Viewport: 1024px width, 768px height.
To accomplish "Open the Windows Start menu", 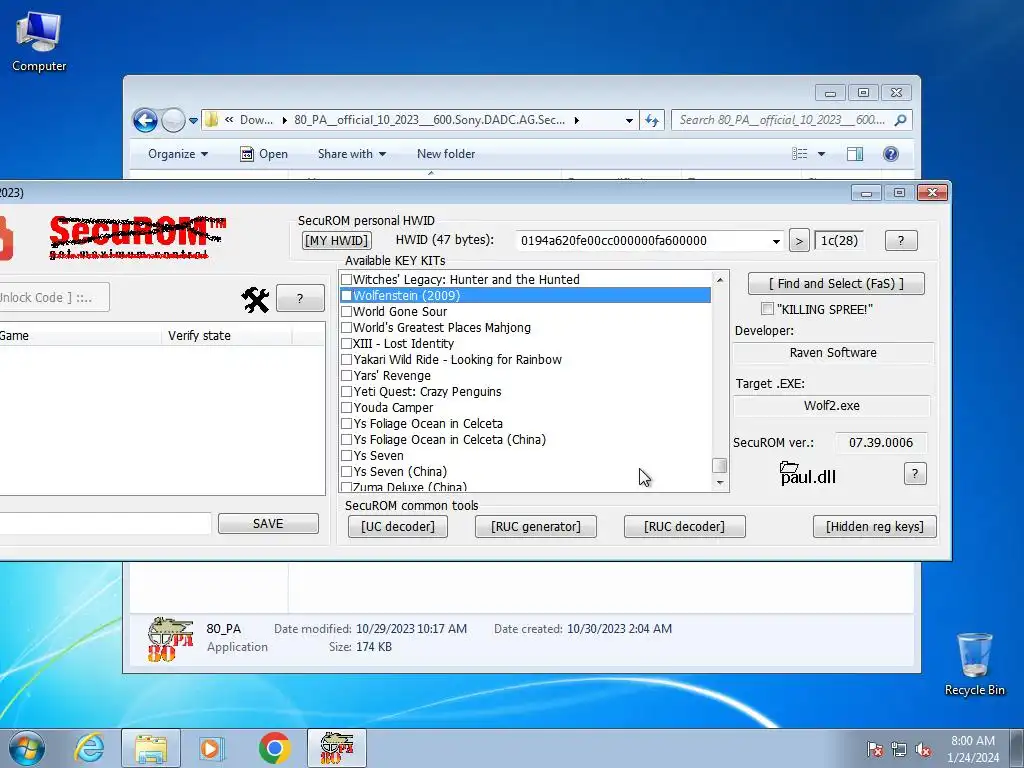I will coord(27,748).
